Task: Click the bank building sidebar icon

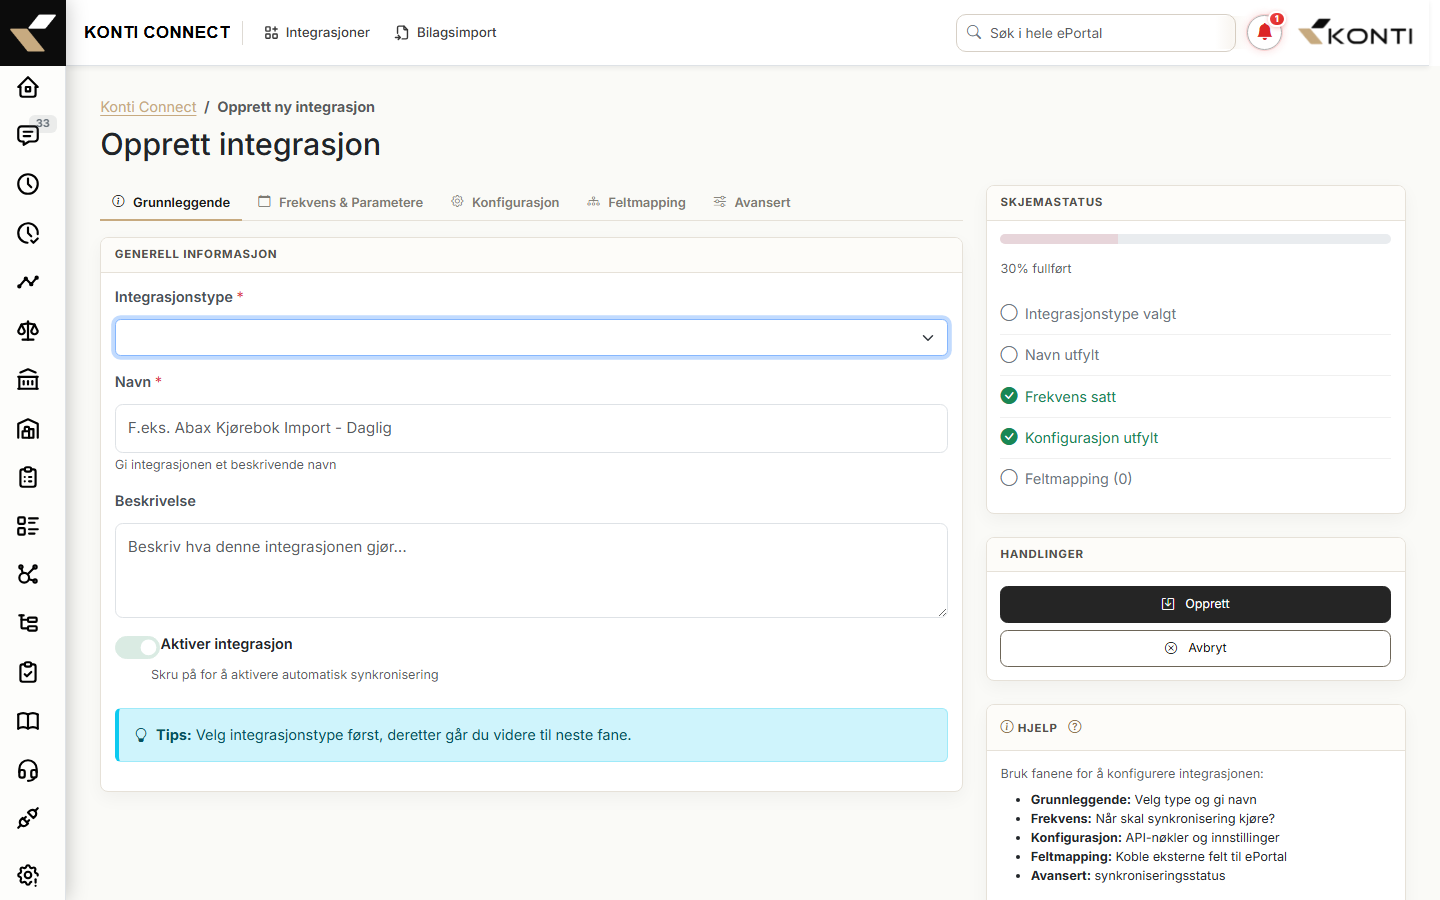Action: (x=28, y=380)
